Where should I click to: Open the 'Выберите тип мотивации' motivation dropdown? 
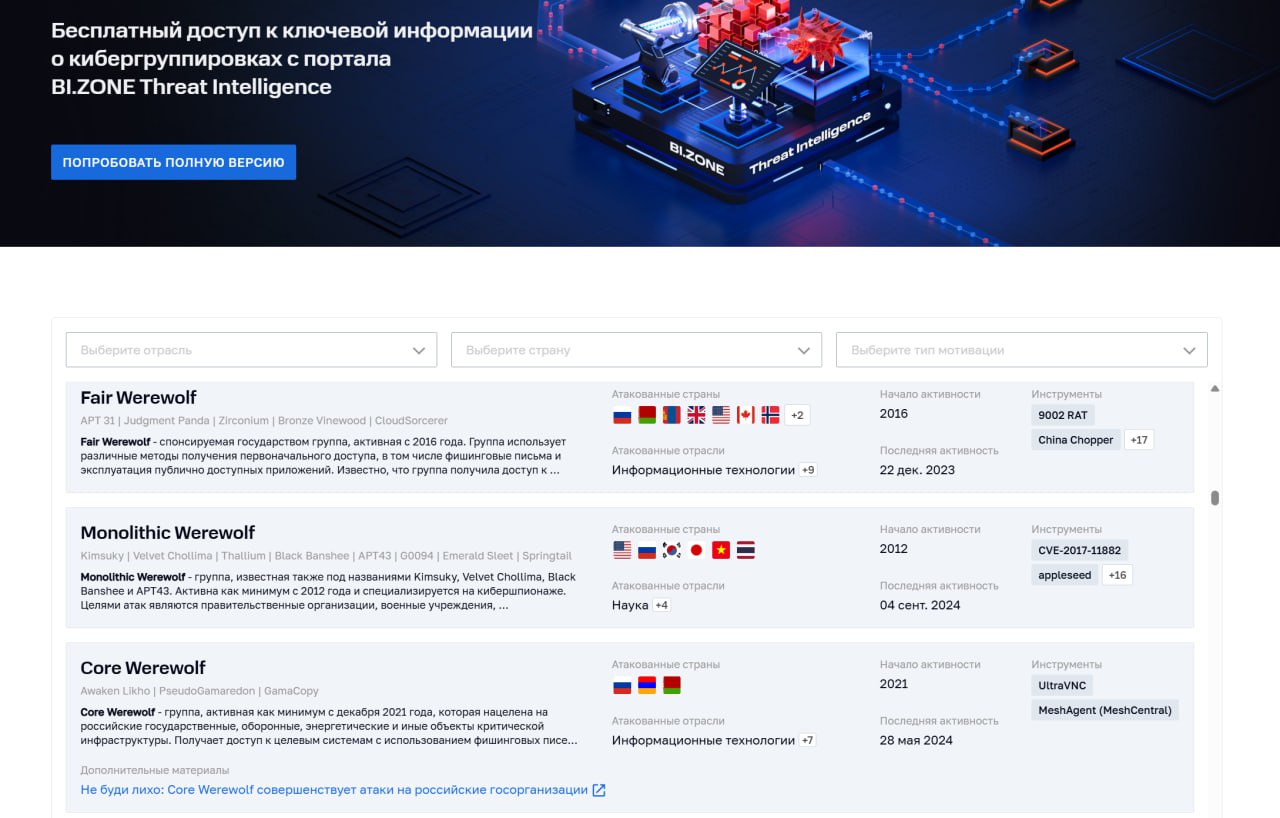[x=1021, y=350]
